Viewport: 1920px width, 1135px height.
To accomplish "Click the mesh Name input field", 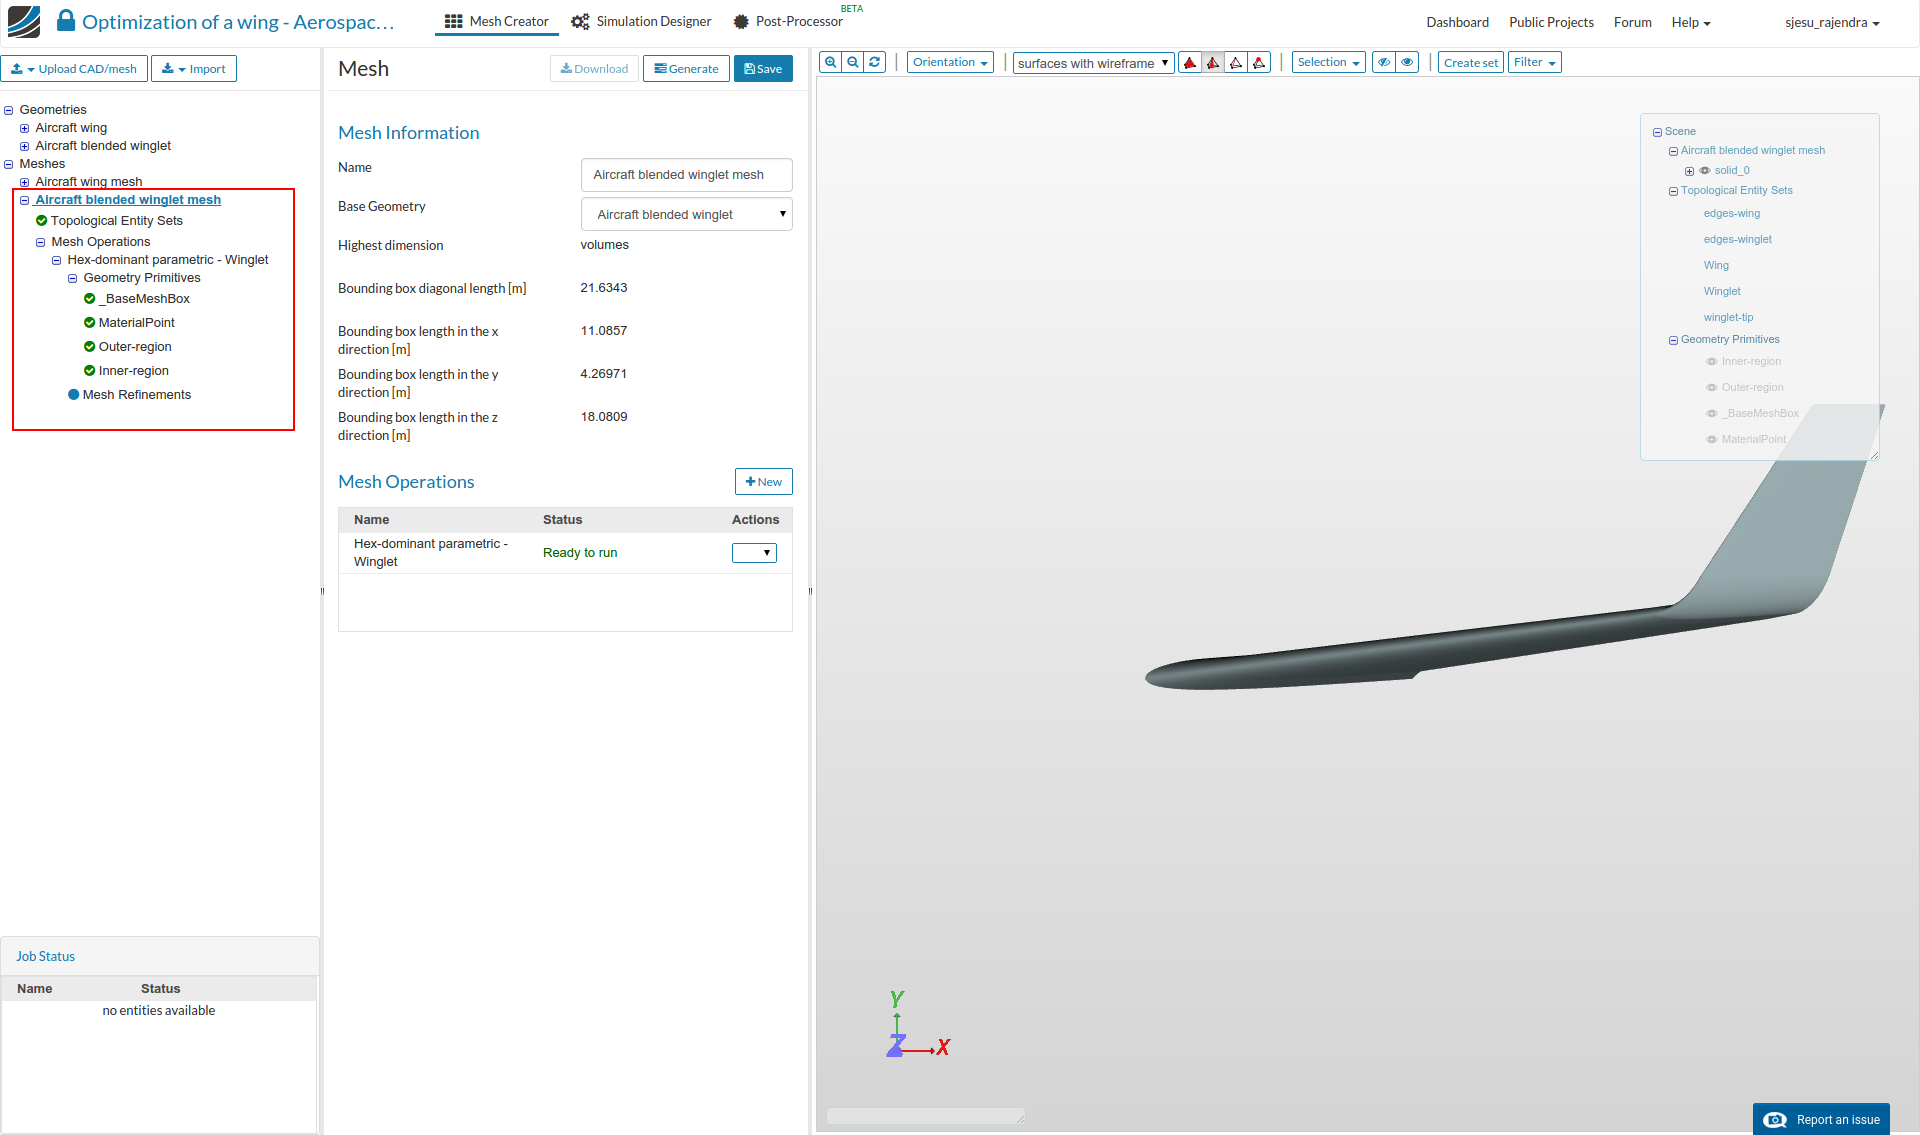I will coord(686,175).
